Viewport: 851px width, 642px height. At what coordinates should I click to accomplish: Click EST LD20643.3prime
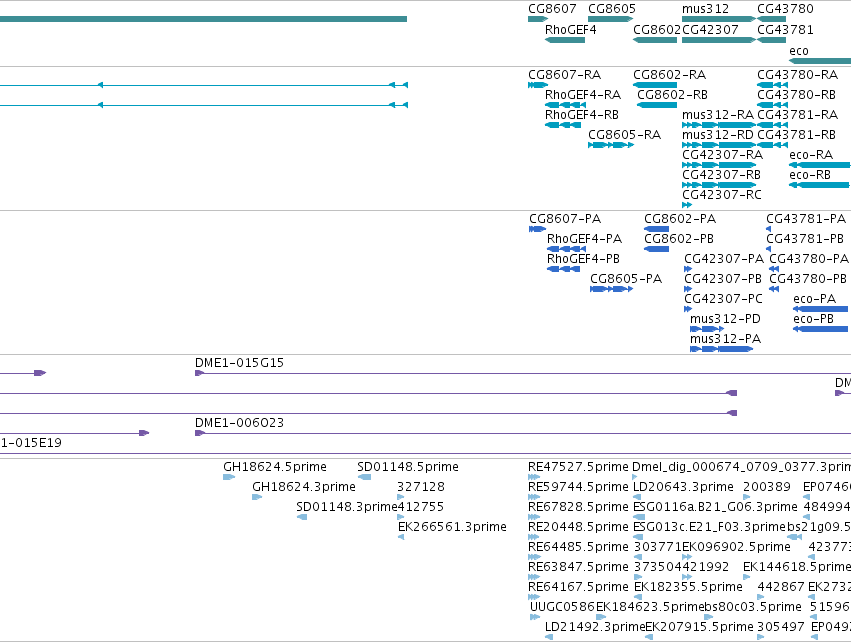[683, 487]
